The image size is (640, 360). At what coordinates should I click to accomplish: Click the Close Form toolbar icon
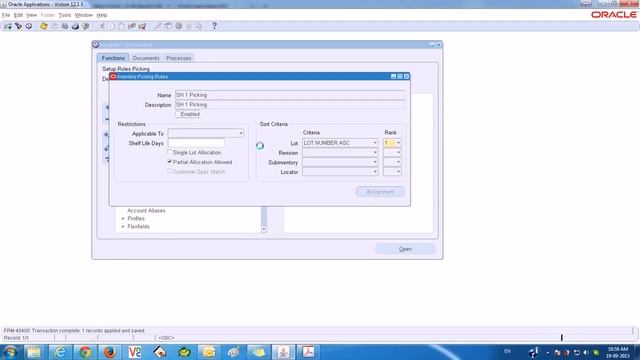86,26
